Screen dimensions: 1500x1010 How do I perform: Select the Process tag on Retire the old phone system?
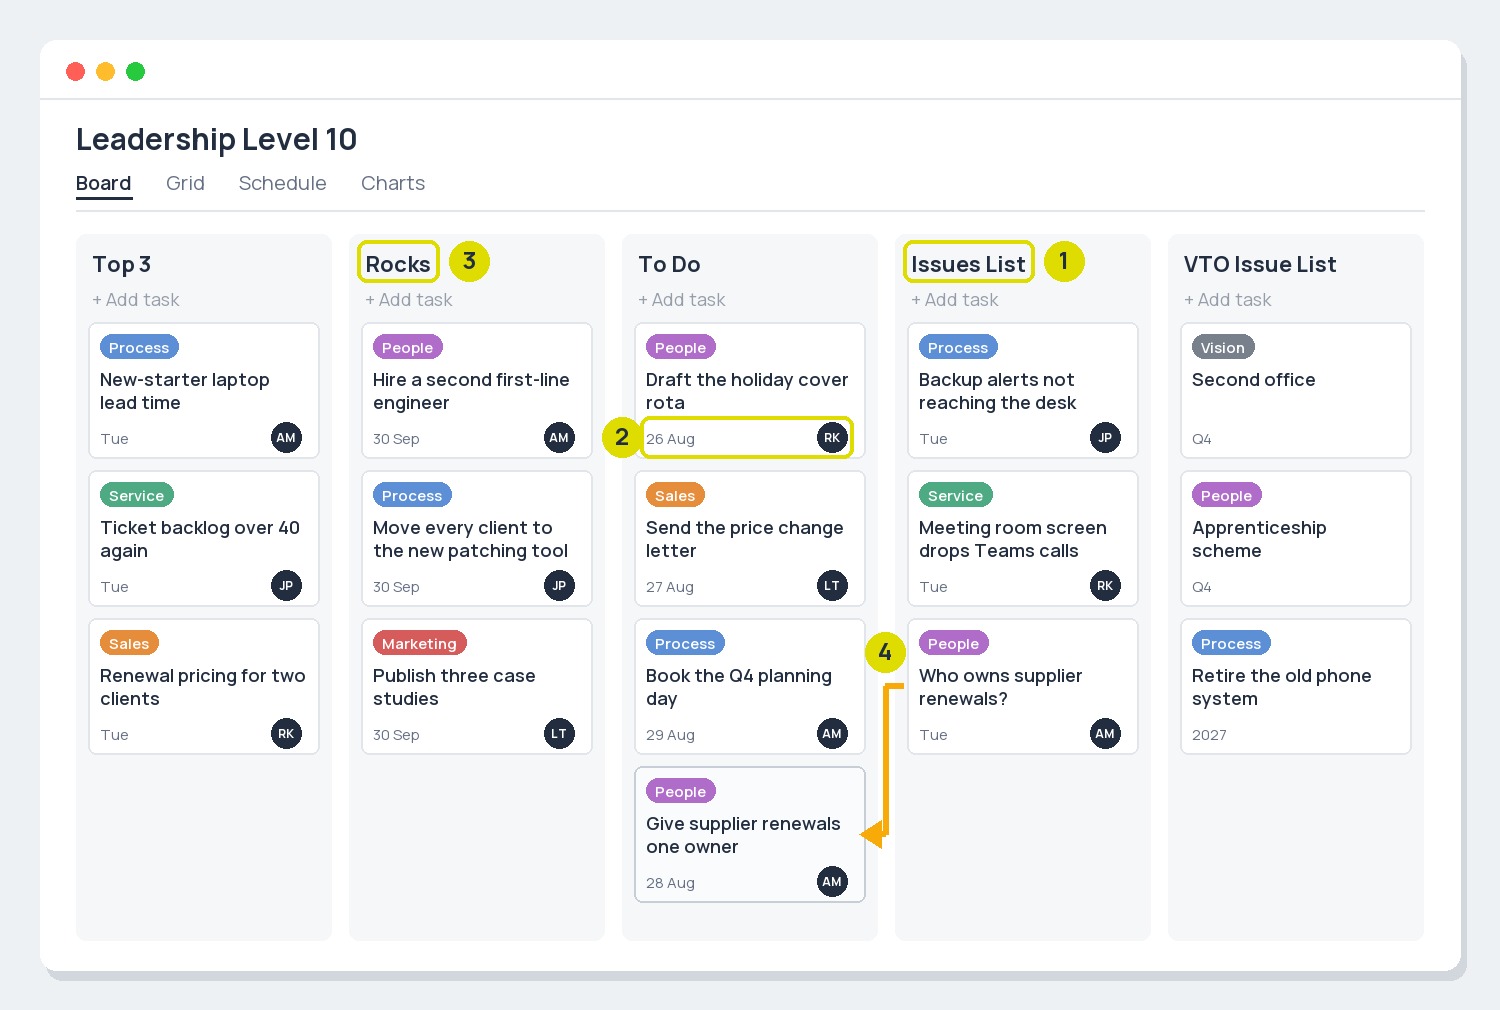click(1231, 643)
